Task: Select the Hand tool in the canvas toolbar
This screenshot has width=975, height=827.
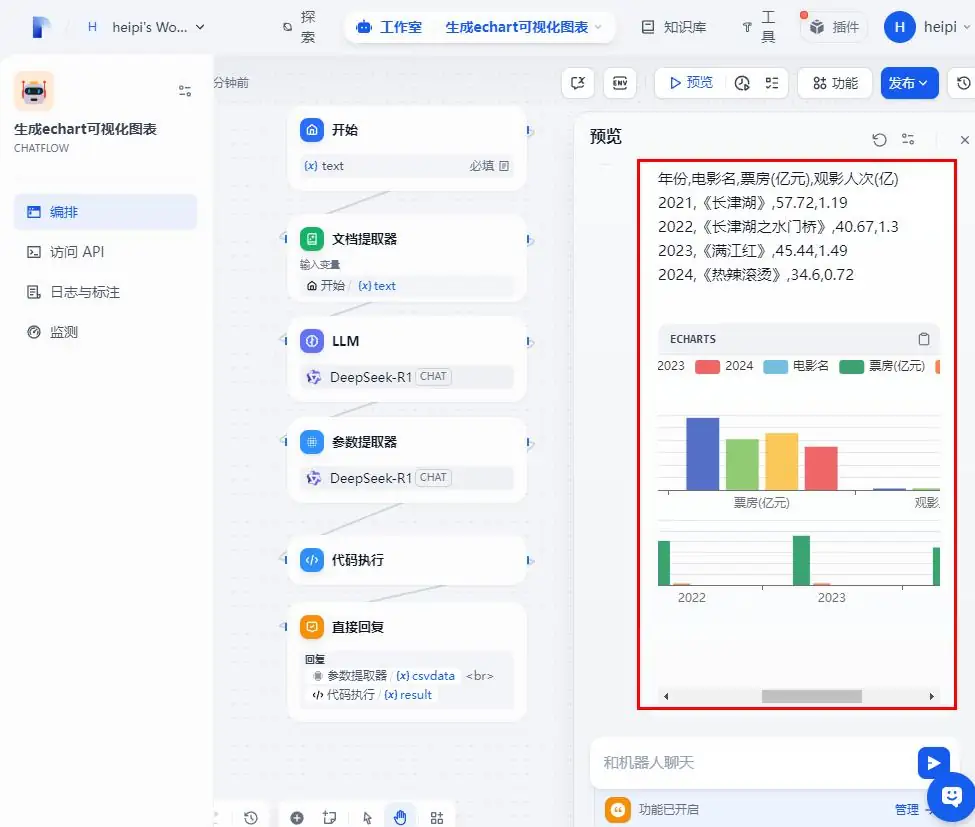Action: click(400, 817)
